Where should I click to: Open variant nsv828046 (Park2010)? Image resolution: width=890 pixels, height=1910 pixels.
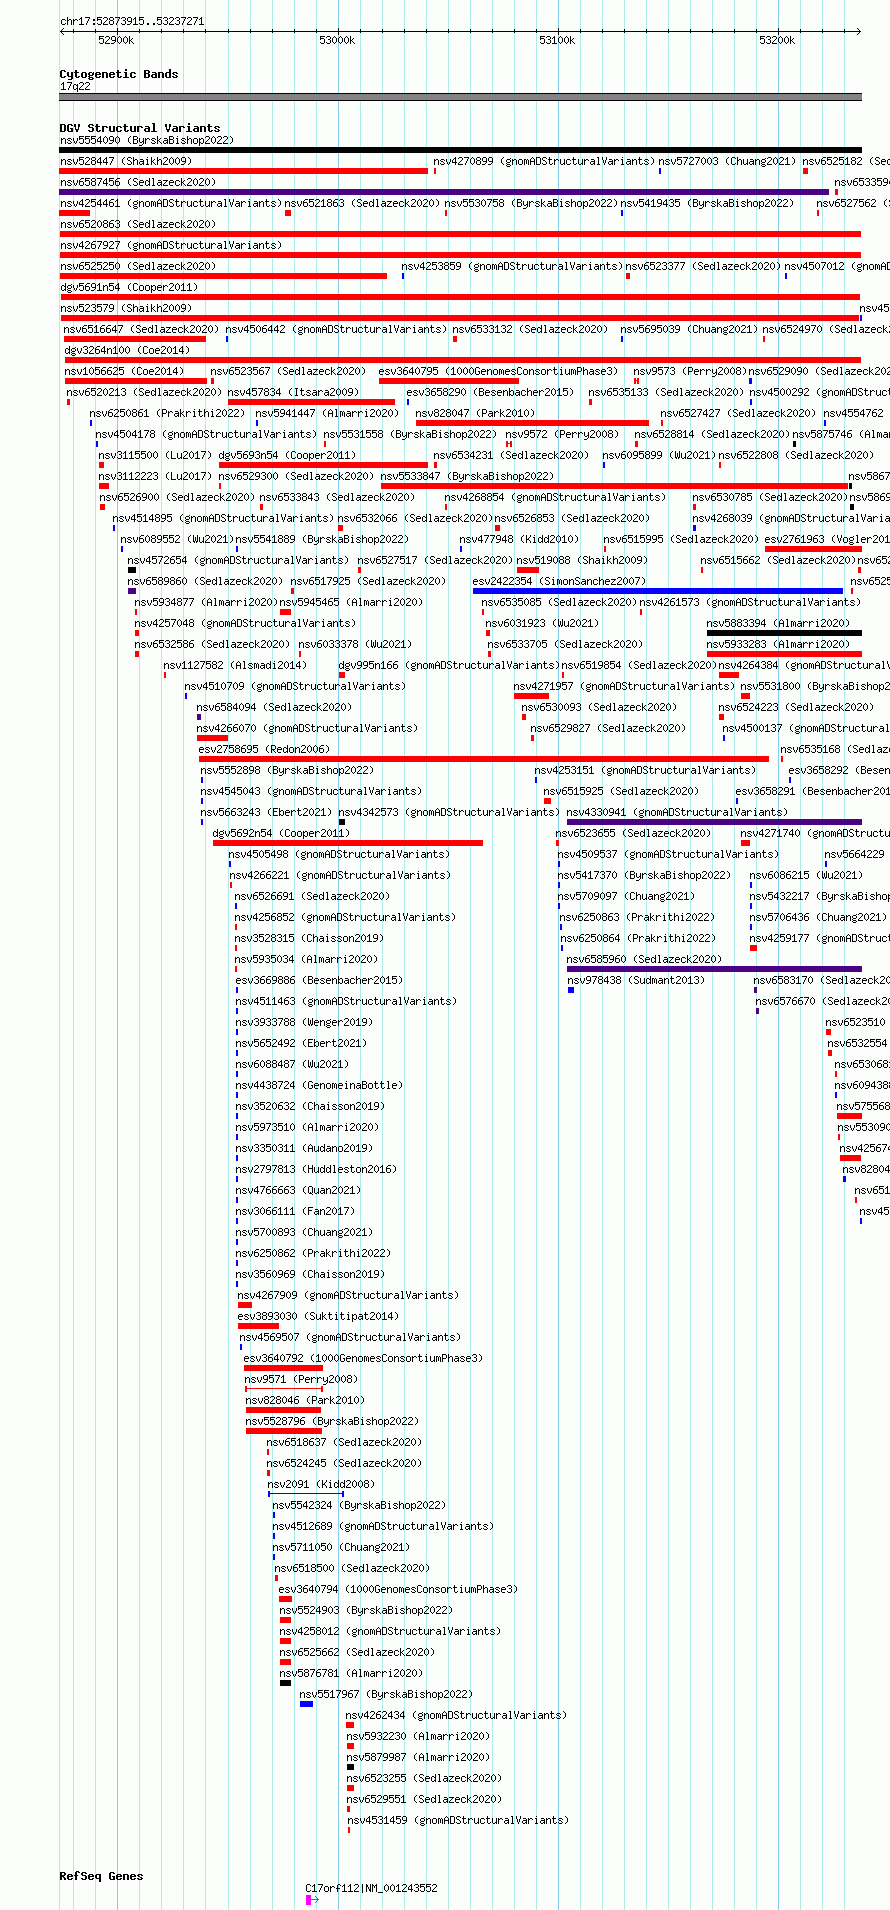click(305, 1400)
